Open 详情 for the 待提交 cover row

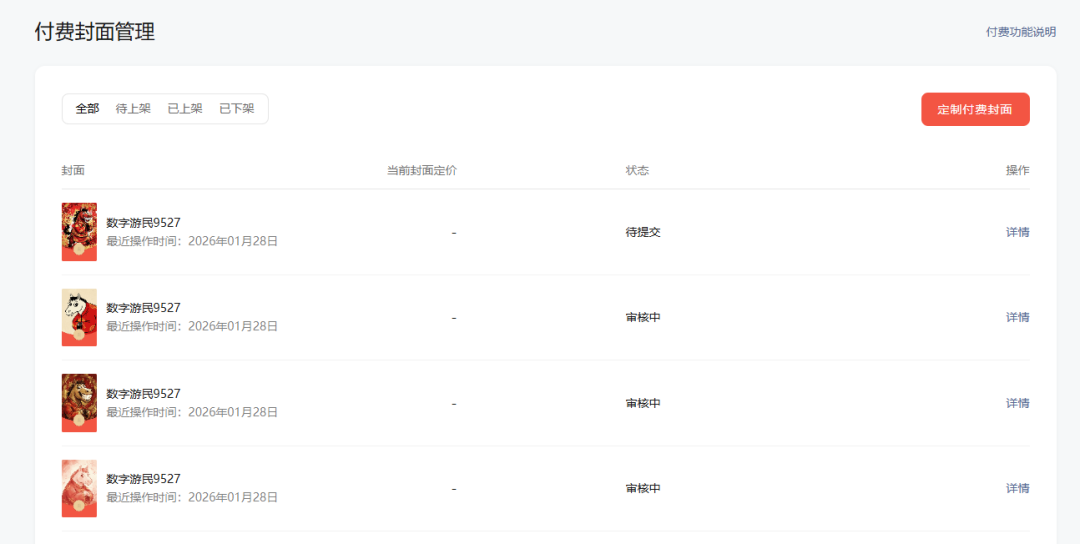click(1018, 232)
